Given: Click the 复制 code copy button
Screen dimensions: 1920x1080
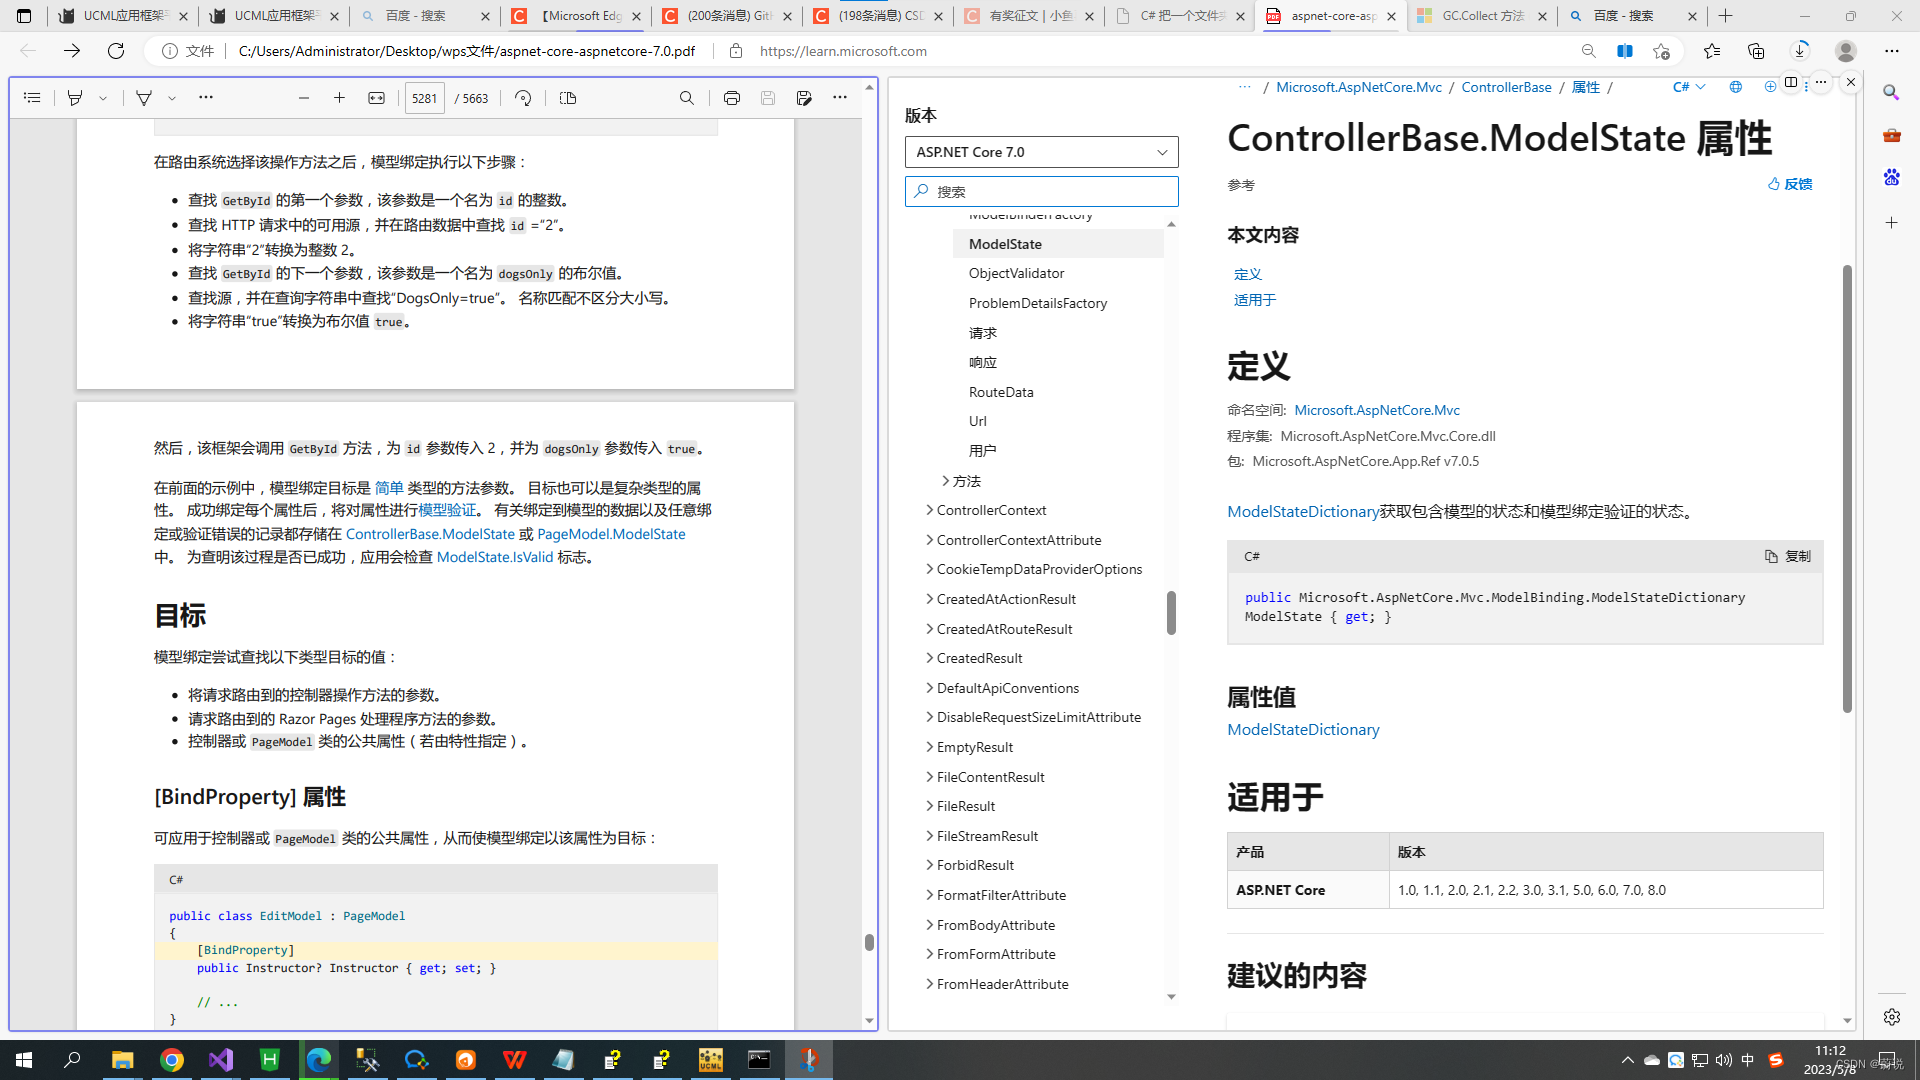Looking at the screenshot, I should tap(1788, 556).
